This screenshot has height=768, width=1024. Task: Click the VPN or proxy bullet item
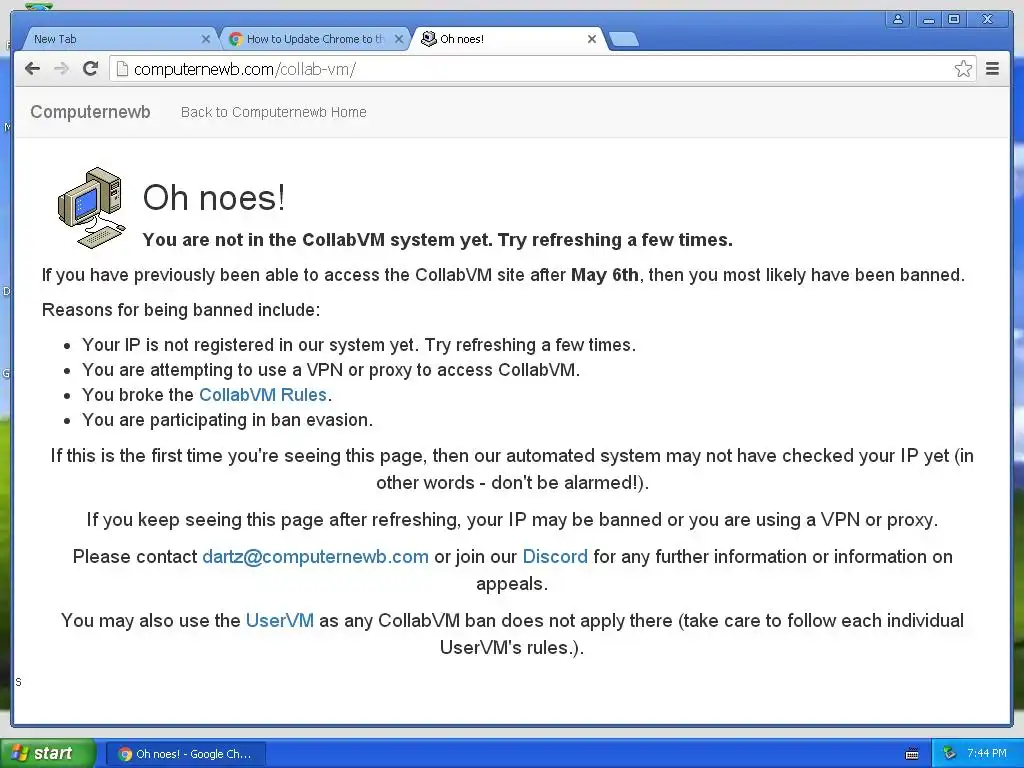point(330,370)
